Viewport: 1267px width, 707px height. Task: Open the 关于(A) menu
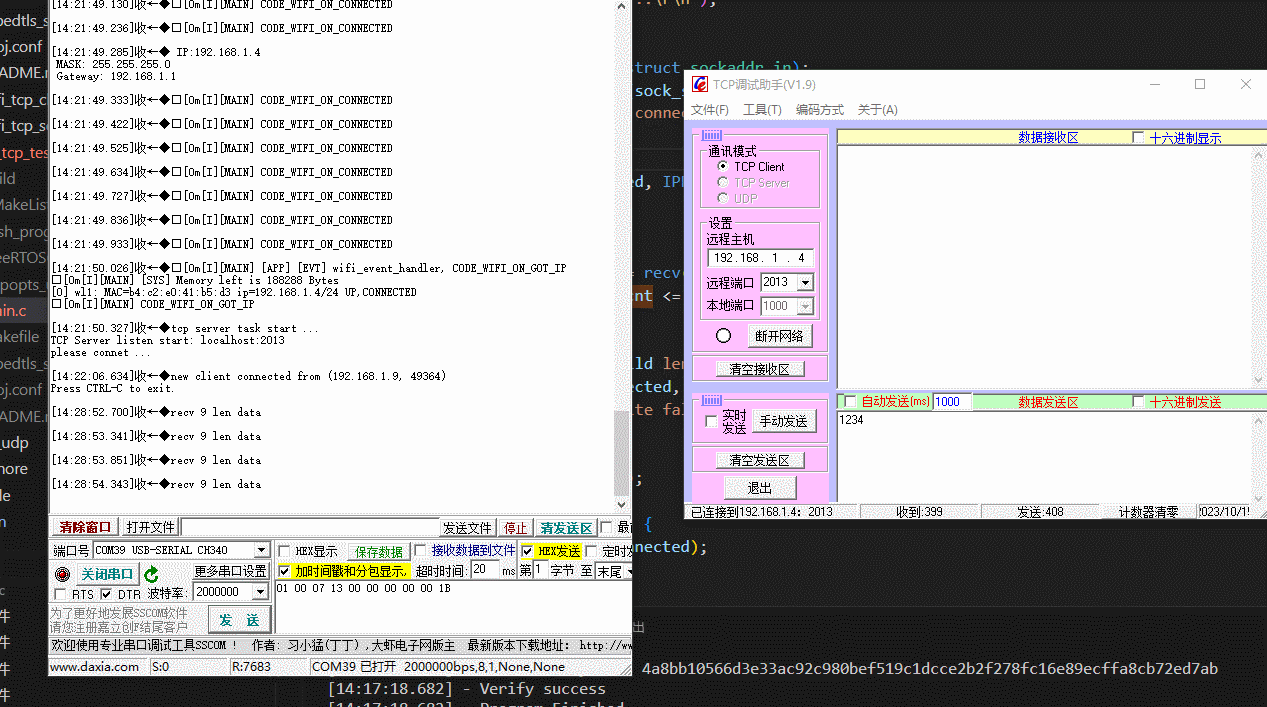tap(878, 110)
